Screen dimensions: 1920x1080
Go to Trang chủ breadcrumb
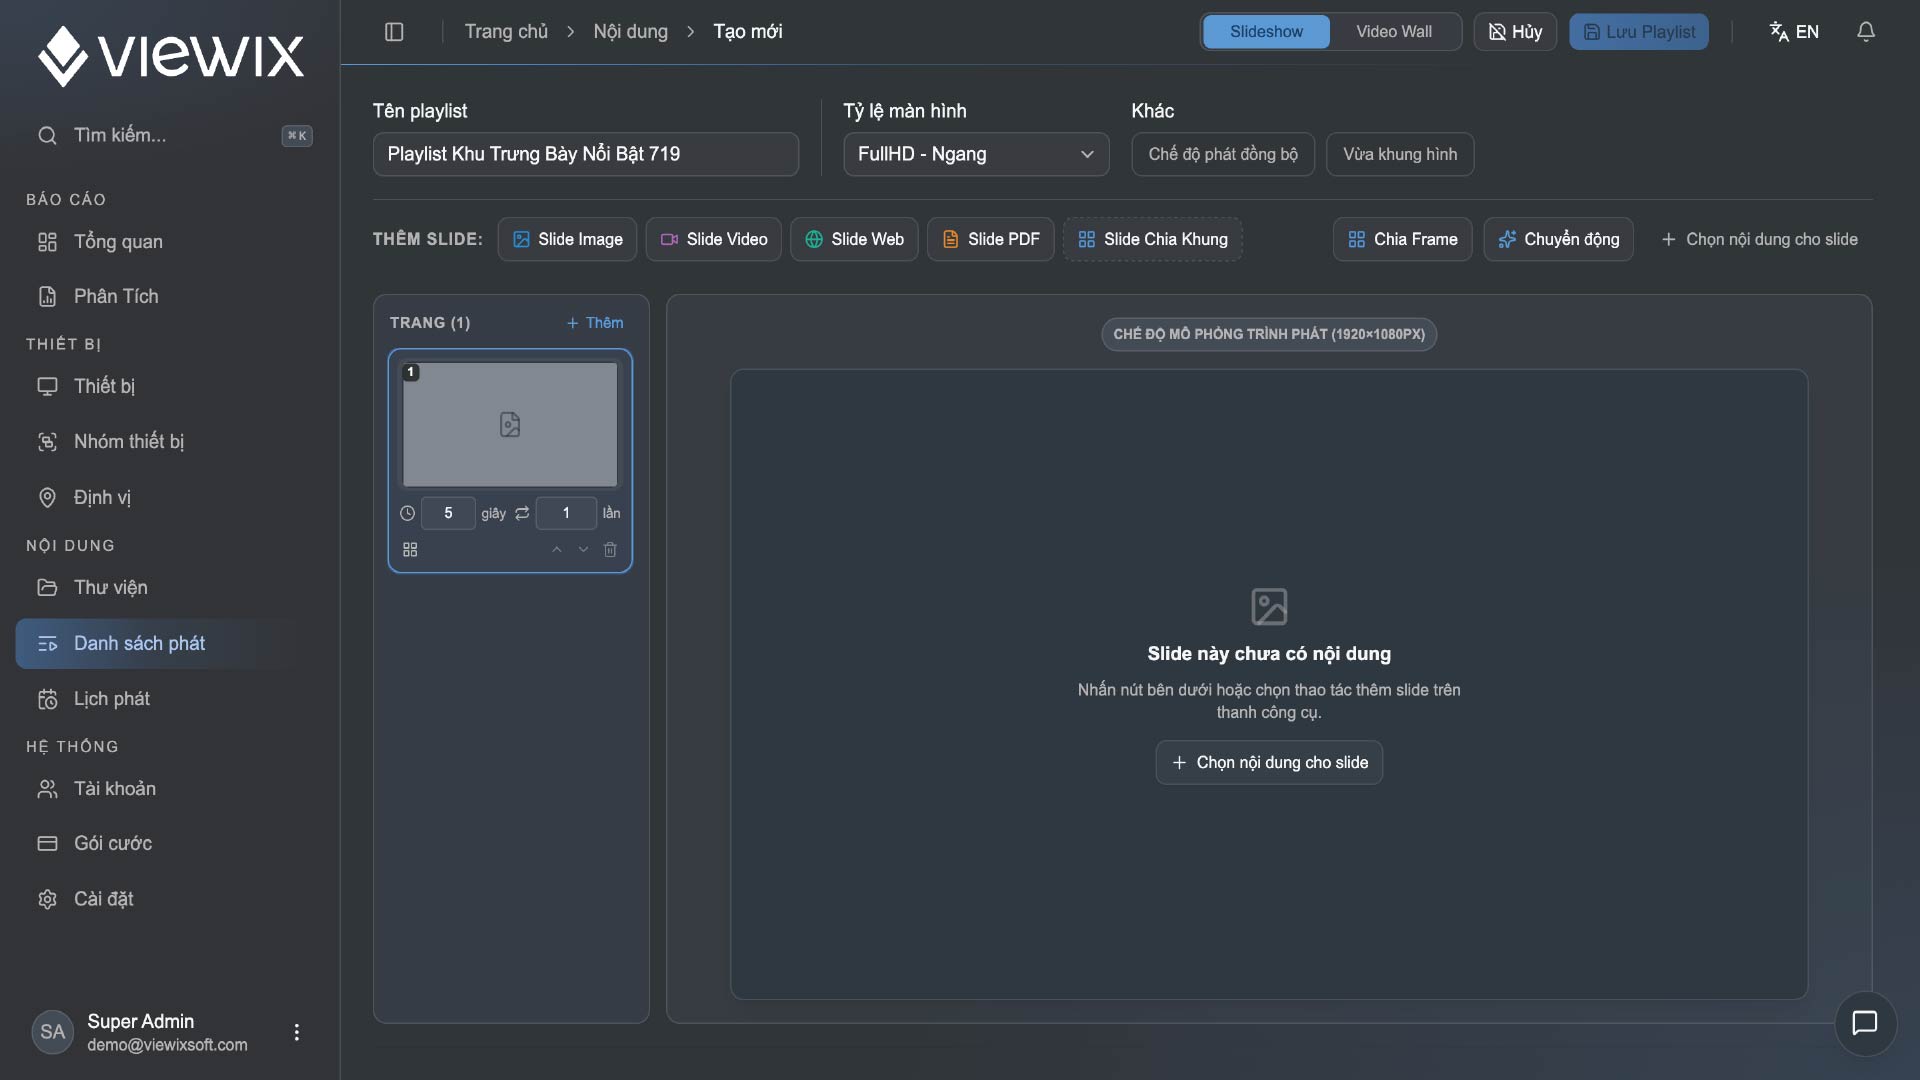click(x=506, y=32)
